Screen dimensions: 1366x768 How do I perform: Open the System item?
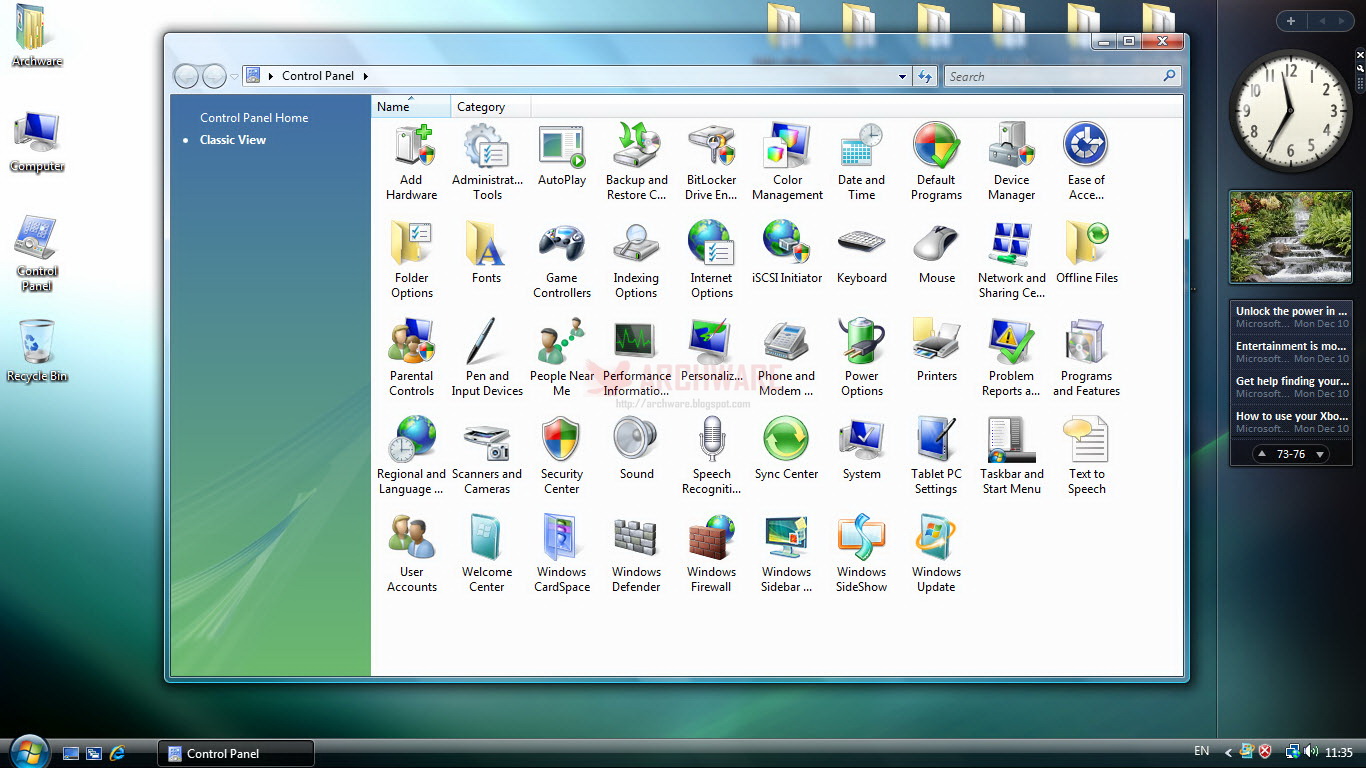[x=862, y=449]
